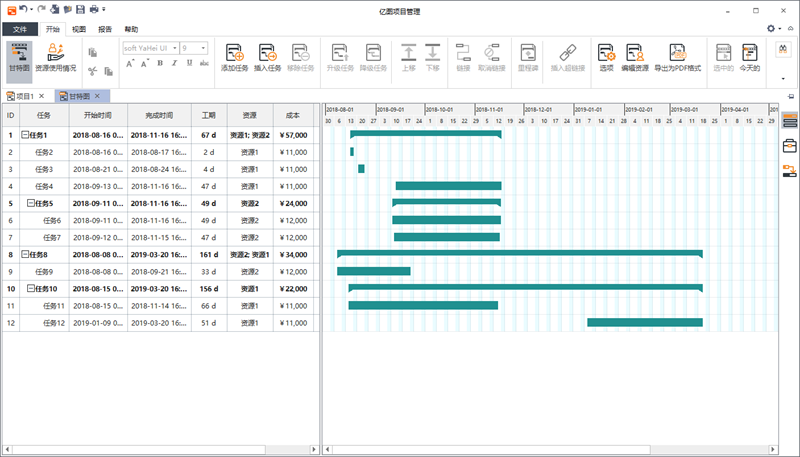800x457 pixels.
Task: Collapse 任务5 group
Action: pyautogui.click(x=31, y=203)
